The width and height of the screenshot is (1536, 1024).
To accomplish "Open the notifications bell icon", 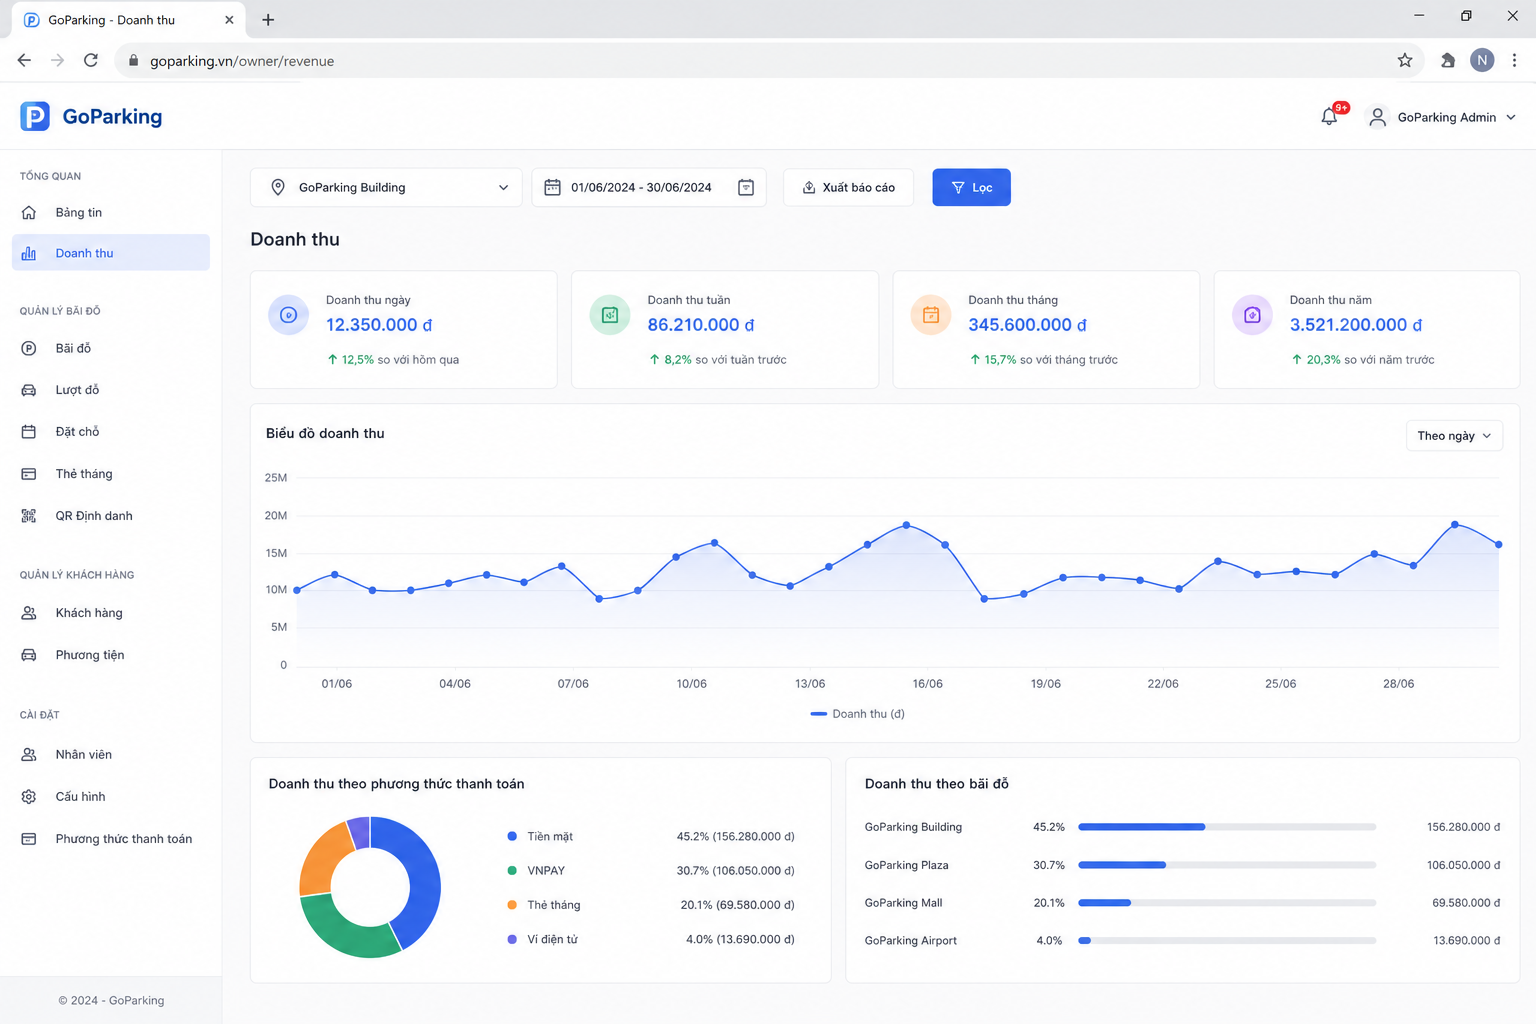I will pos(1329,117).
